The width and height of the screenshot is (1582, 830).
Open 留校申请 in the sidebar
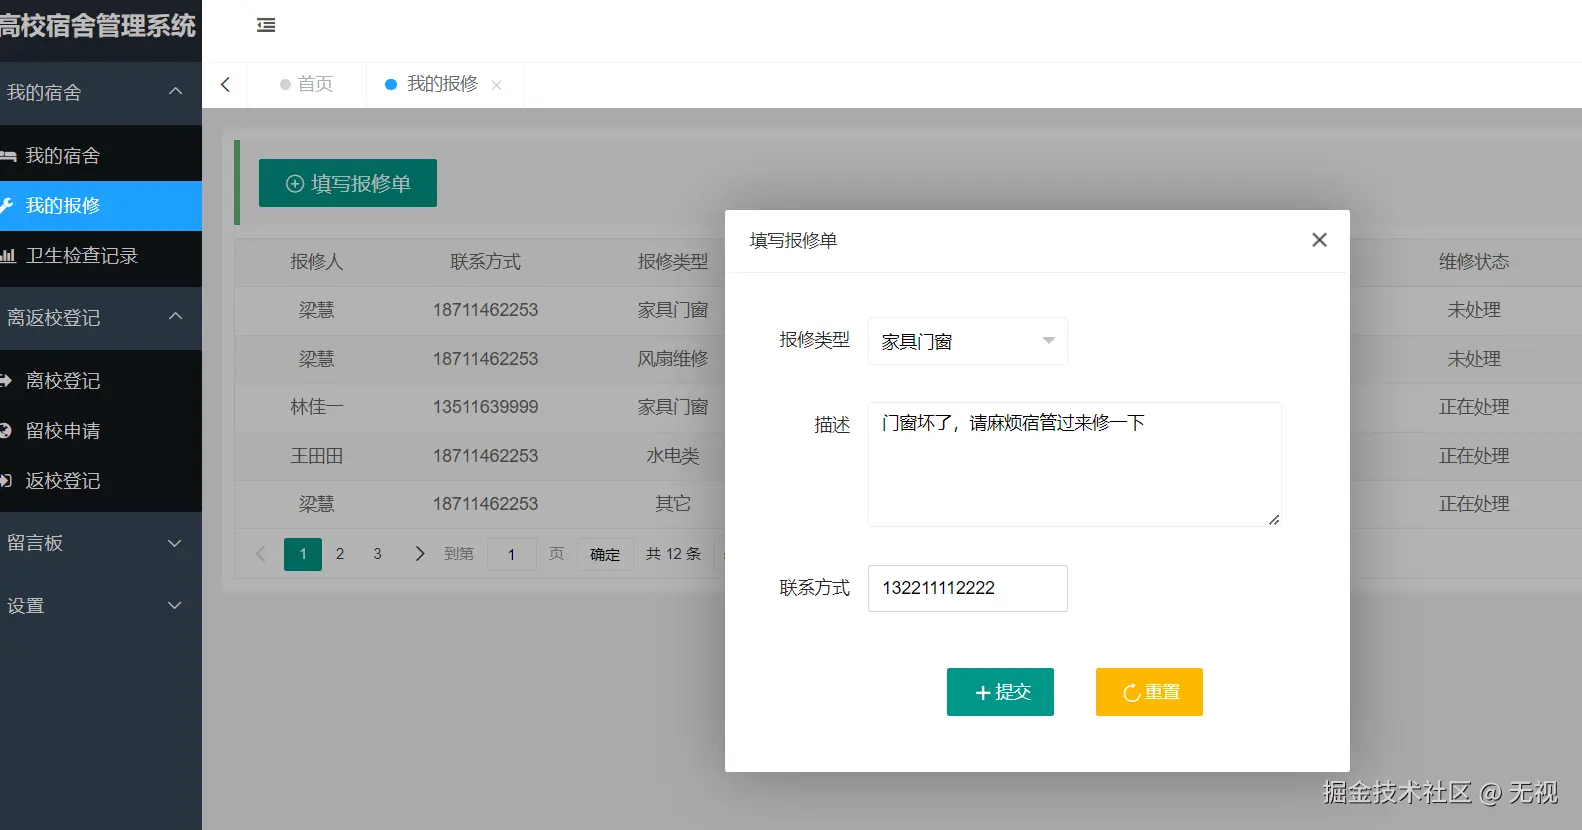click(101, 431)
